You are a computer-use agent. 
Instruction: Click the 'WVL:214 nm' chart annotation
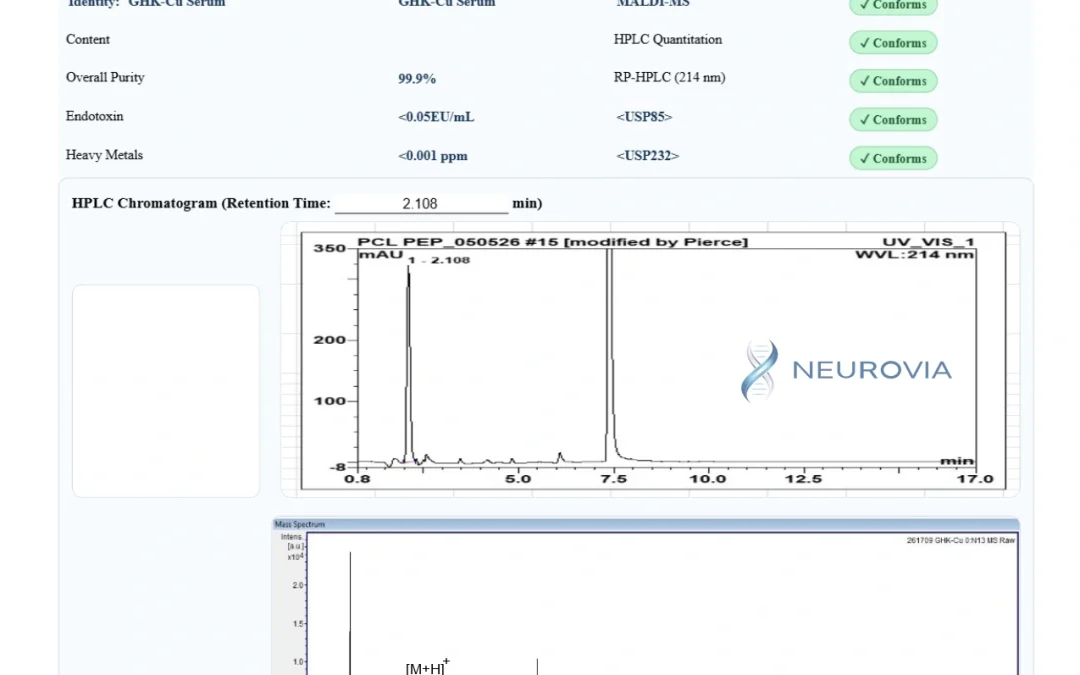tap(915, 254)
